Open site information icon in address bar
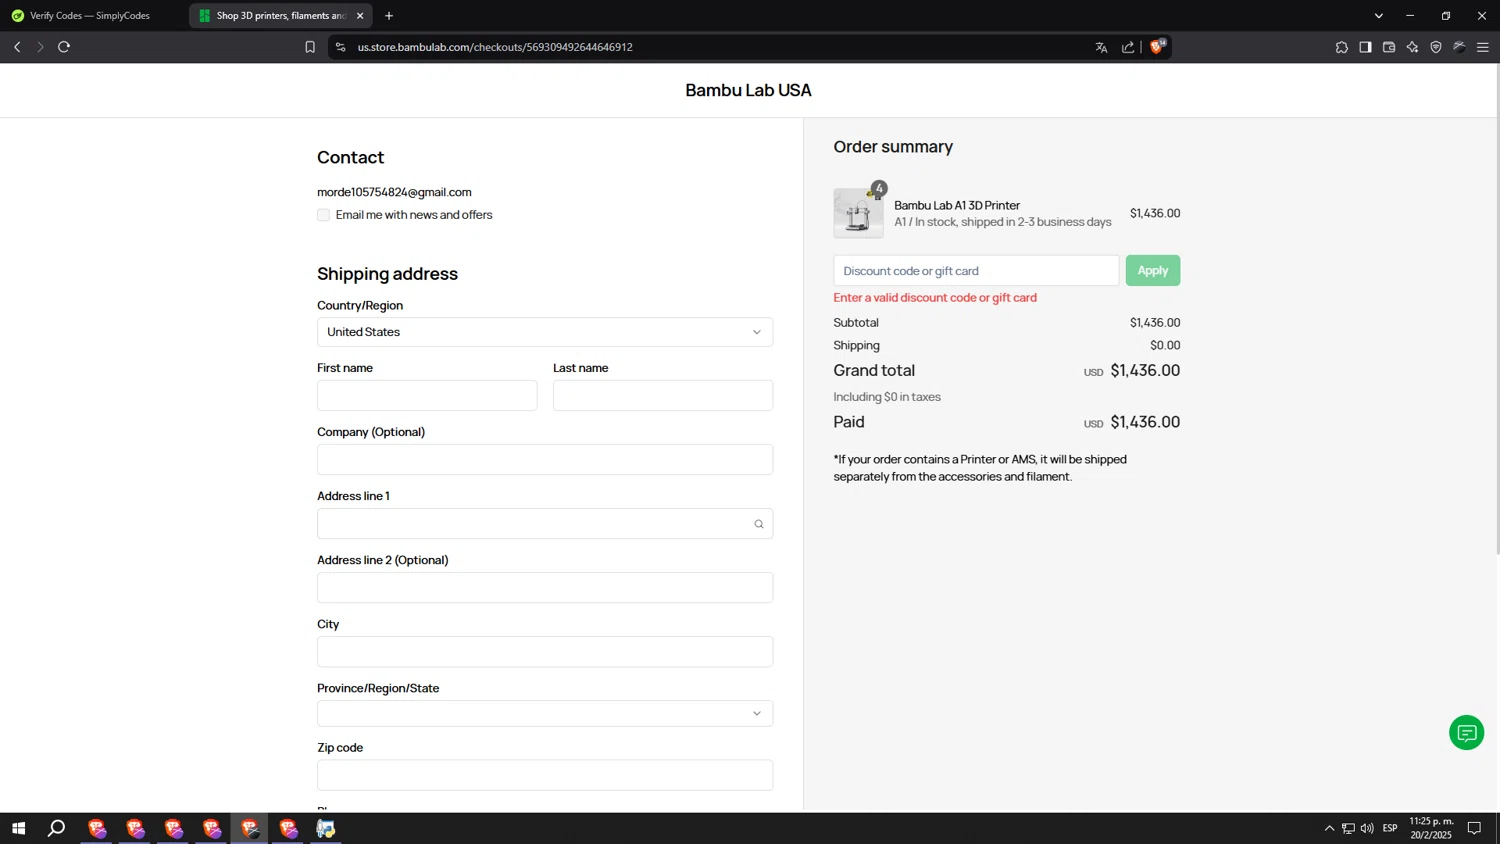Image resolution: width=1500 pixels, height=844 pixels. [x=341, y=47]
